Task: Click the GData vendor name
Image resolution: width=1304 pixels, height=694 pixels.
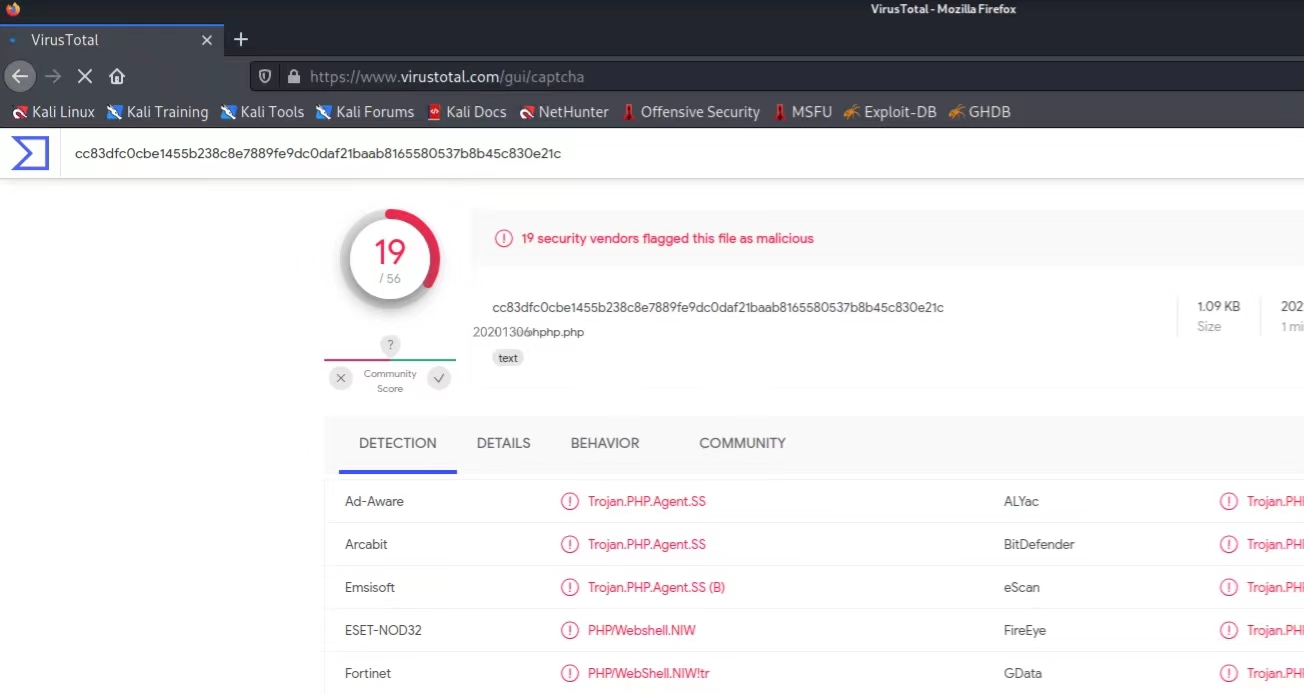Action: (x=1023, y=673)
